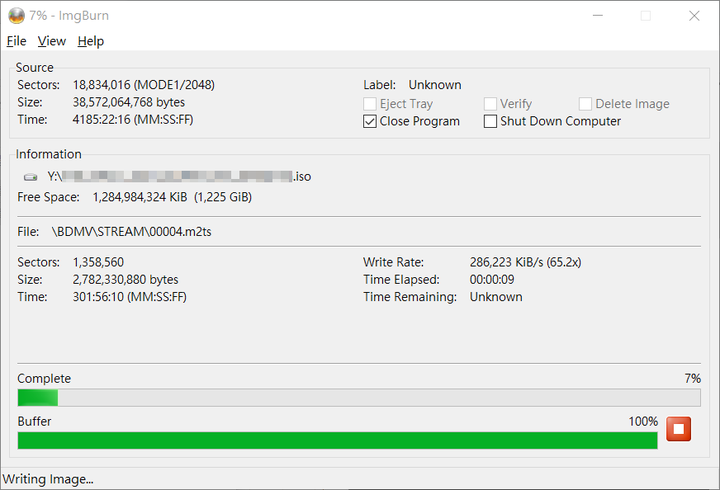720x490 pixels.
Task: Enable the Shut Down Computer checkbox
Action: (x=490, y=121)
